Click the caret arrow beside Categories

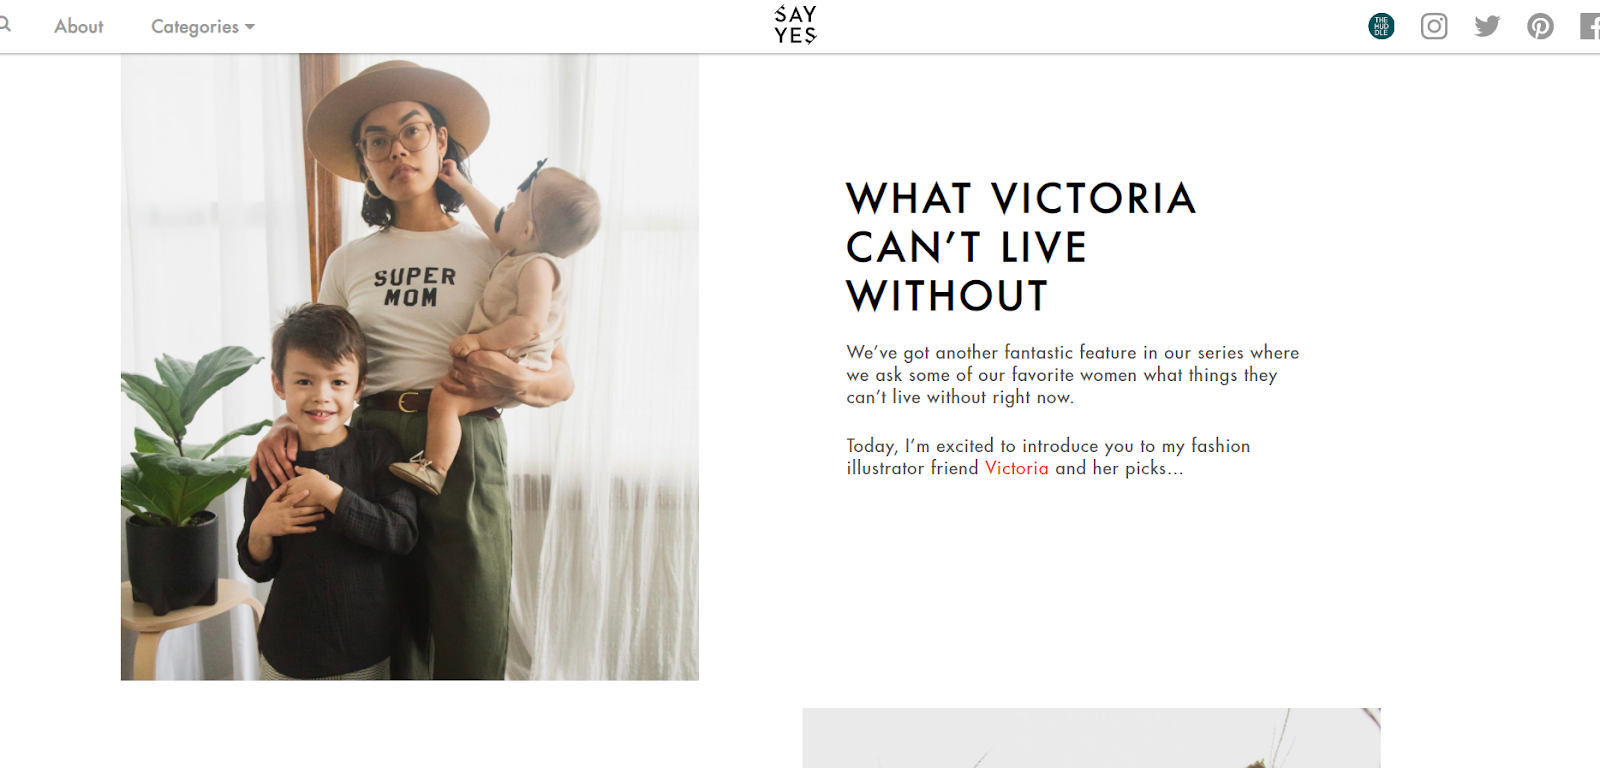[x=250, y=27]
